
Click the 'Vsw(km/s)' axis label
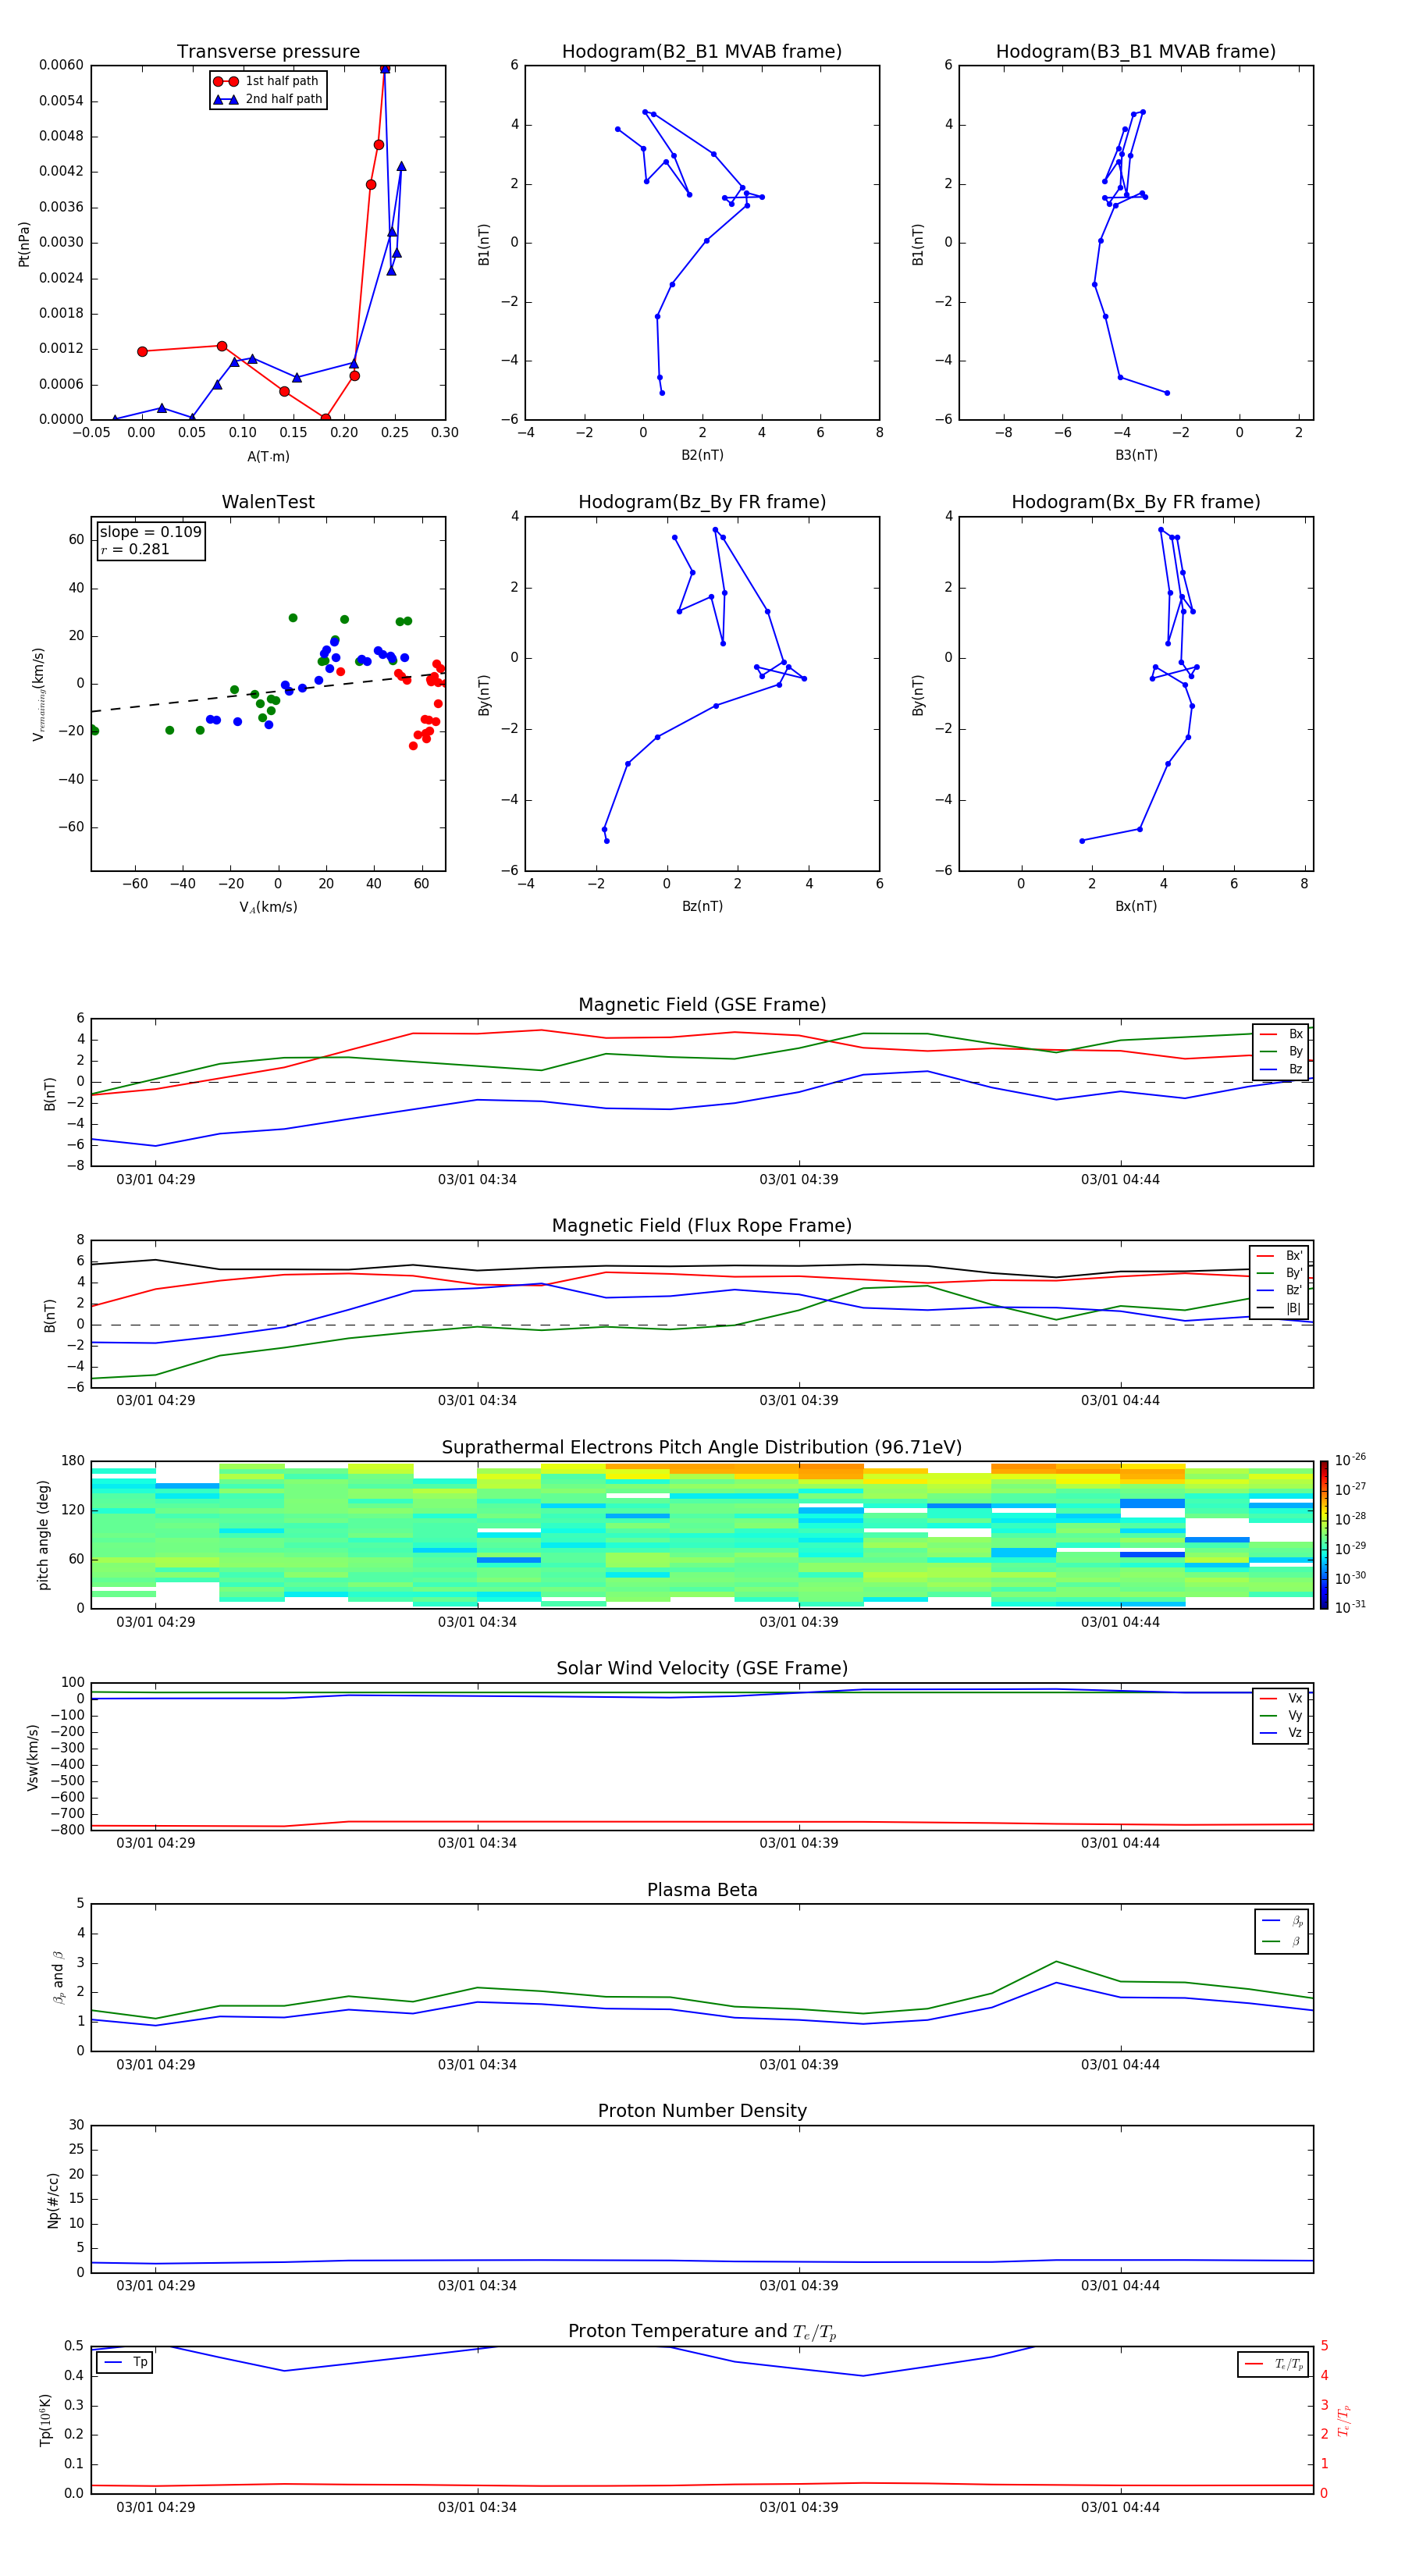pos(33,1757)
